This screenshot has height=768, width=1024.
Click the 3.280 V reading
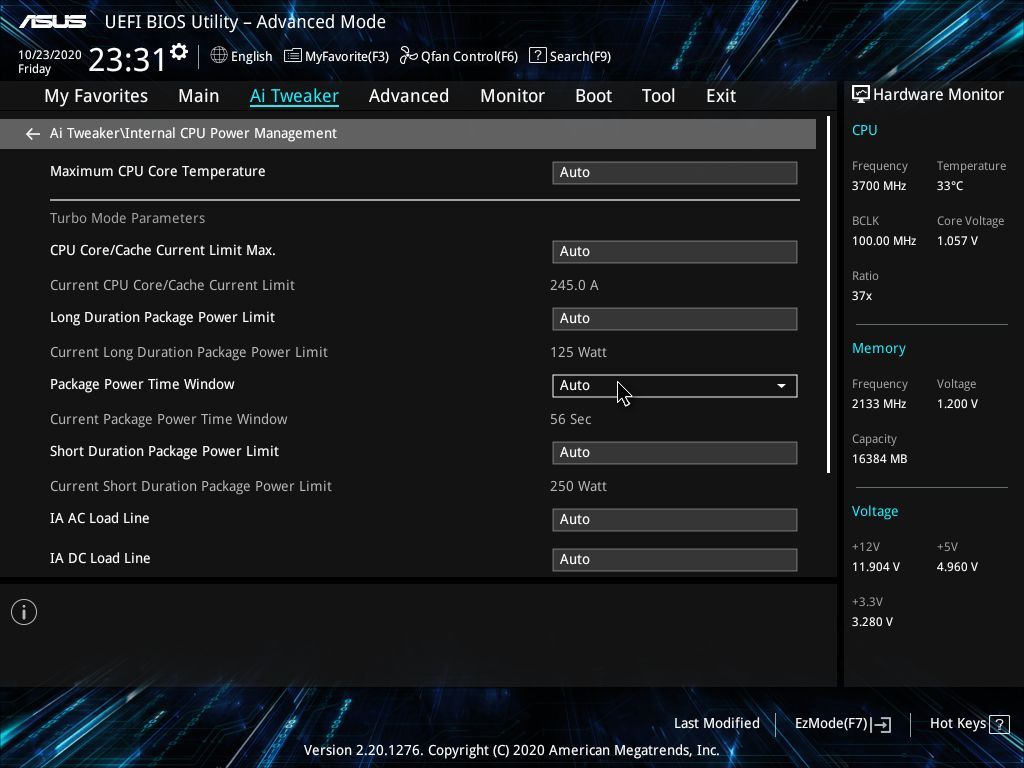[872, 622]
